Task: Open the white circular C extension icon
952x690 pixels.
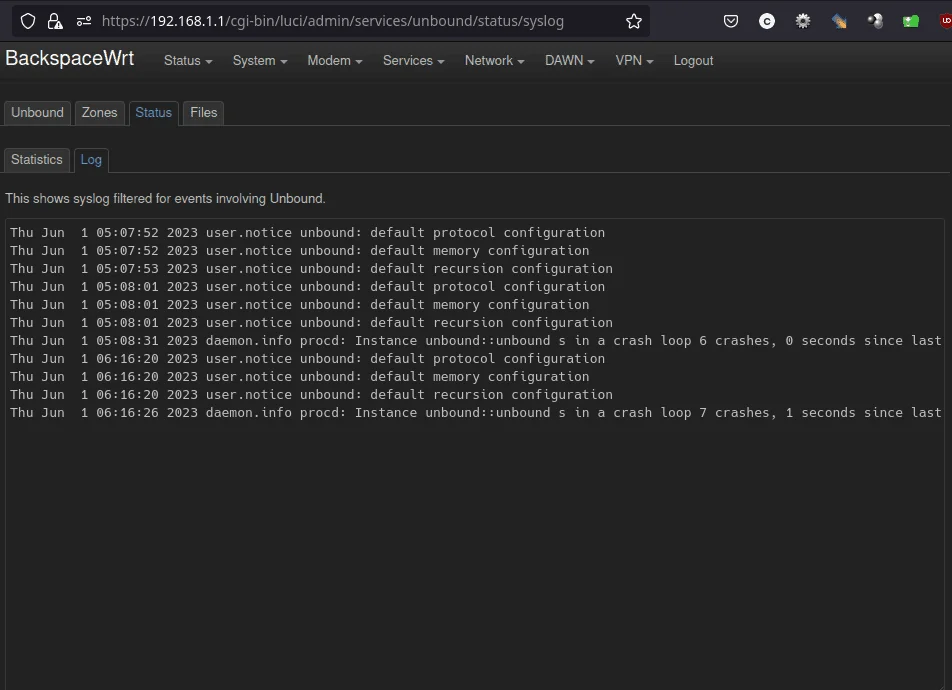Action: (x=767, y=21)
